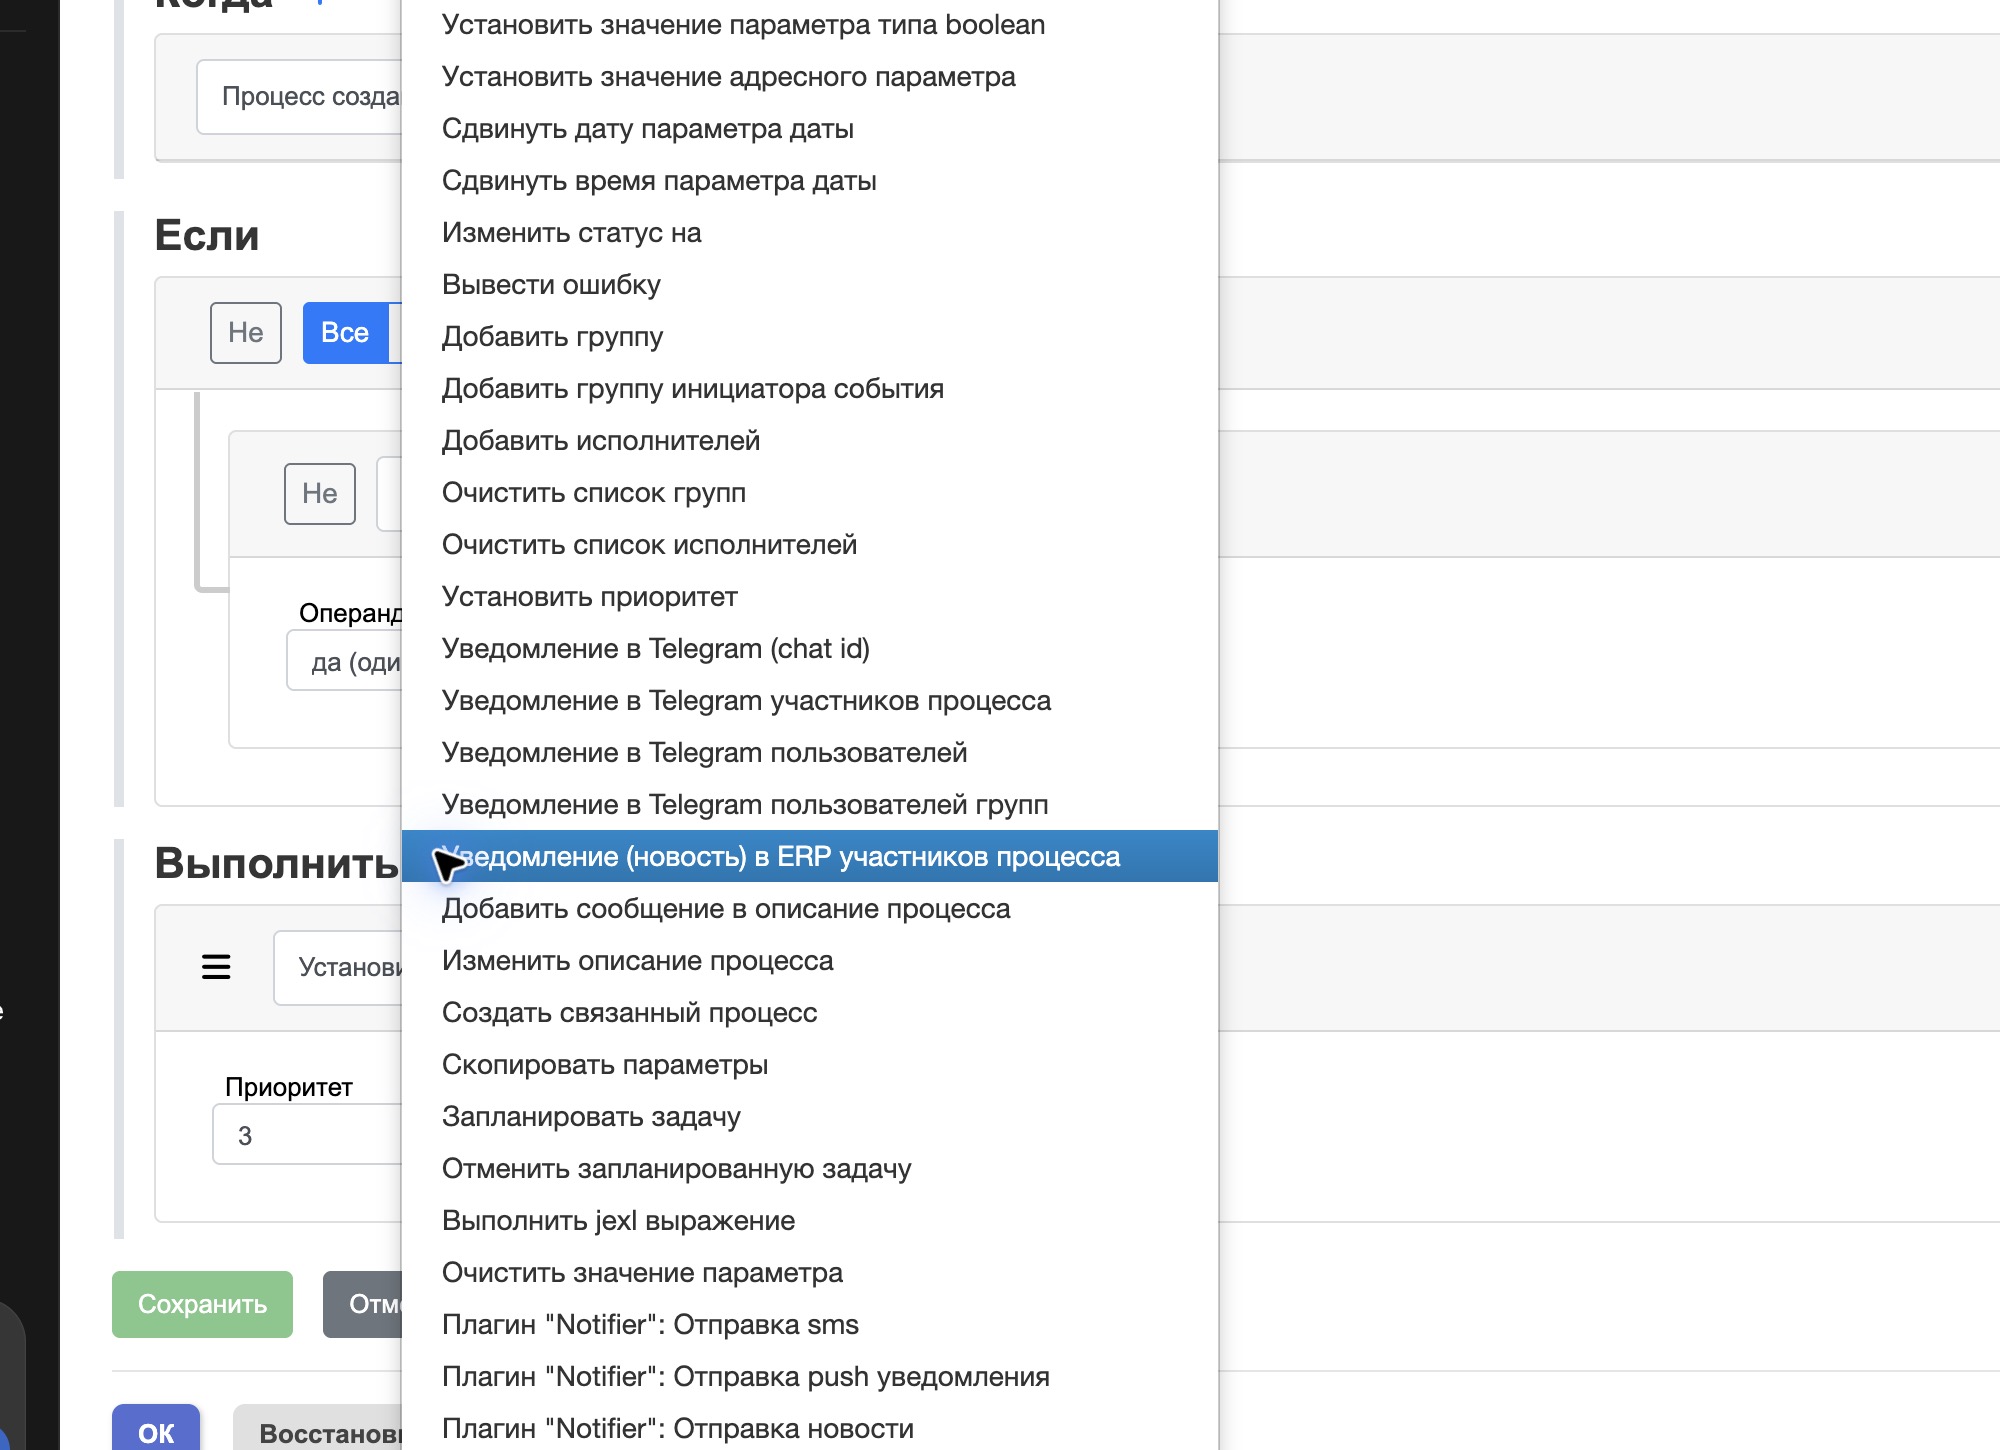Choose 'Добавить исполнителей' action
Image resolution: width=2000 pixels, height=1450 pixels.
click(x=809, y=441)
